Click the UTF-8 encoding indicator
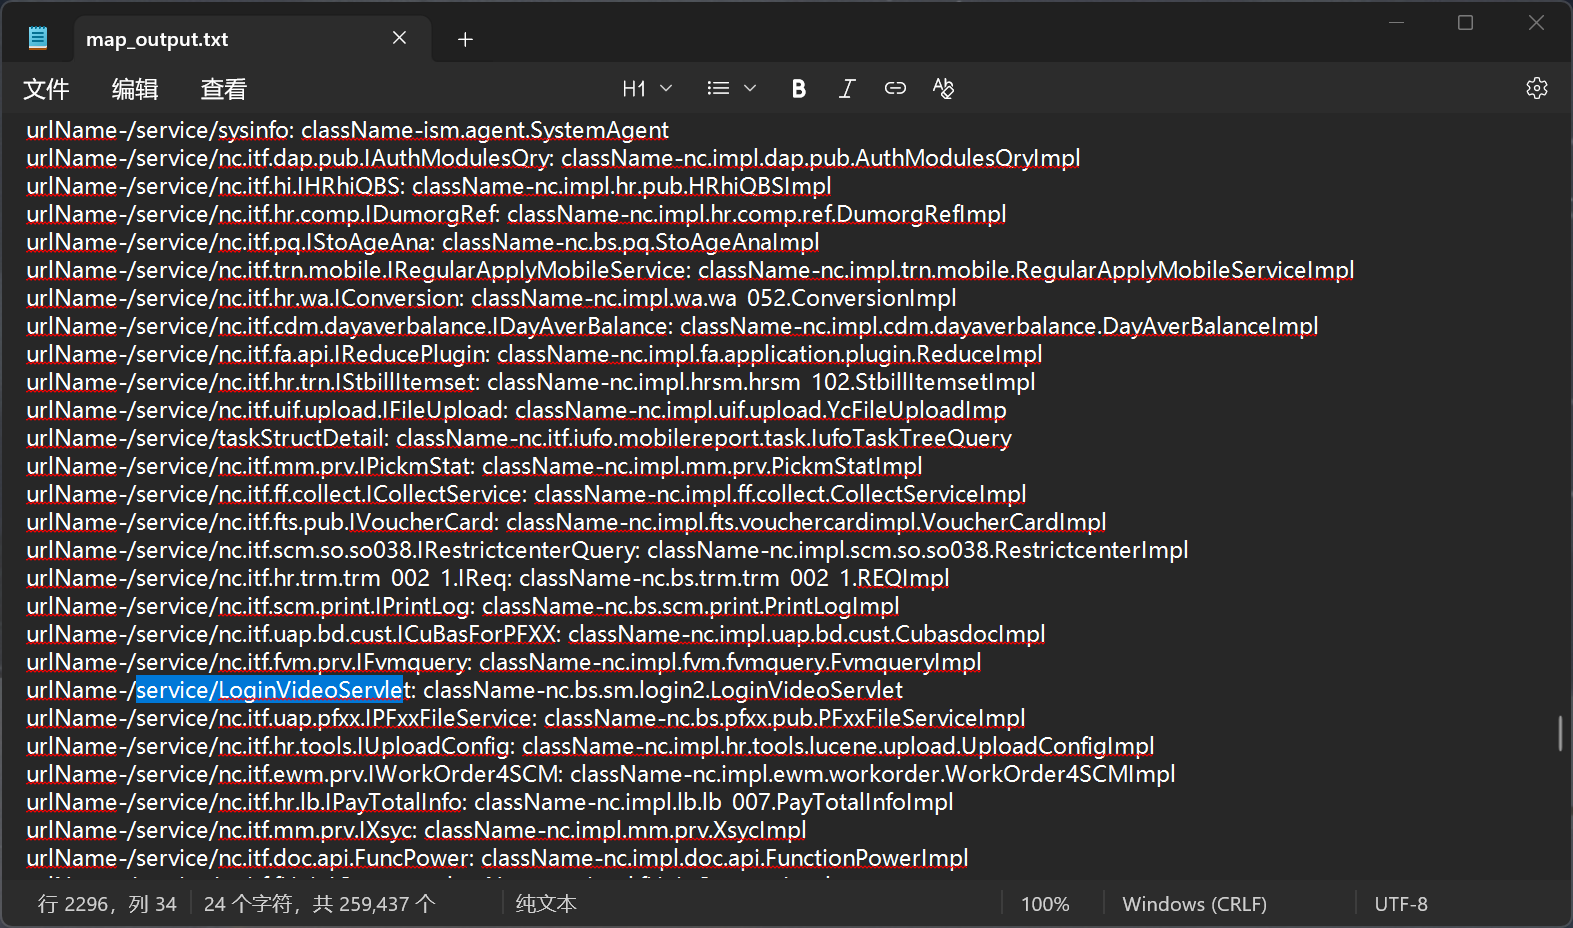1573x928 pixels. (x=1401, y=904)
